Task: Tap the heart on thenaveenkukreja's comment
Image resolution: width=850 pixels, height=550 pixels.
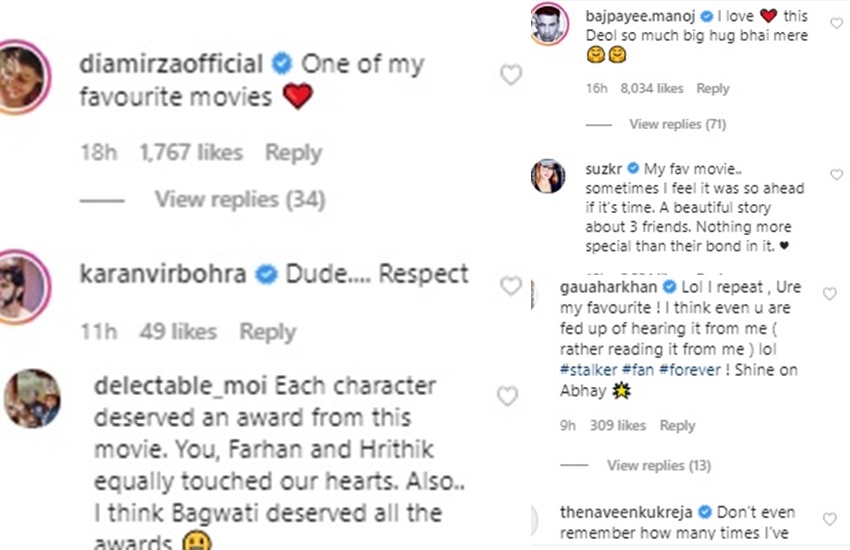Action: pos(828,519)
